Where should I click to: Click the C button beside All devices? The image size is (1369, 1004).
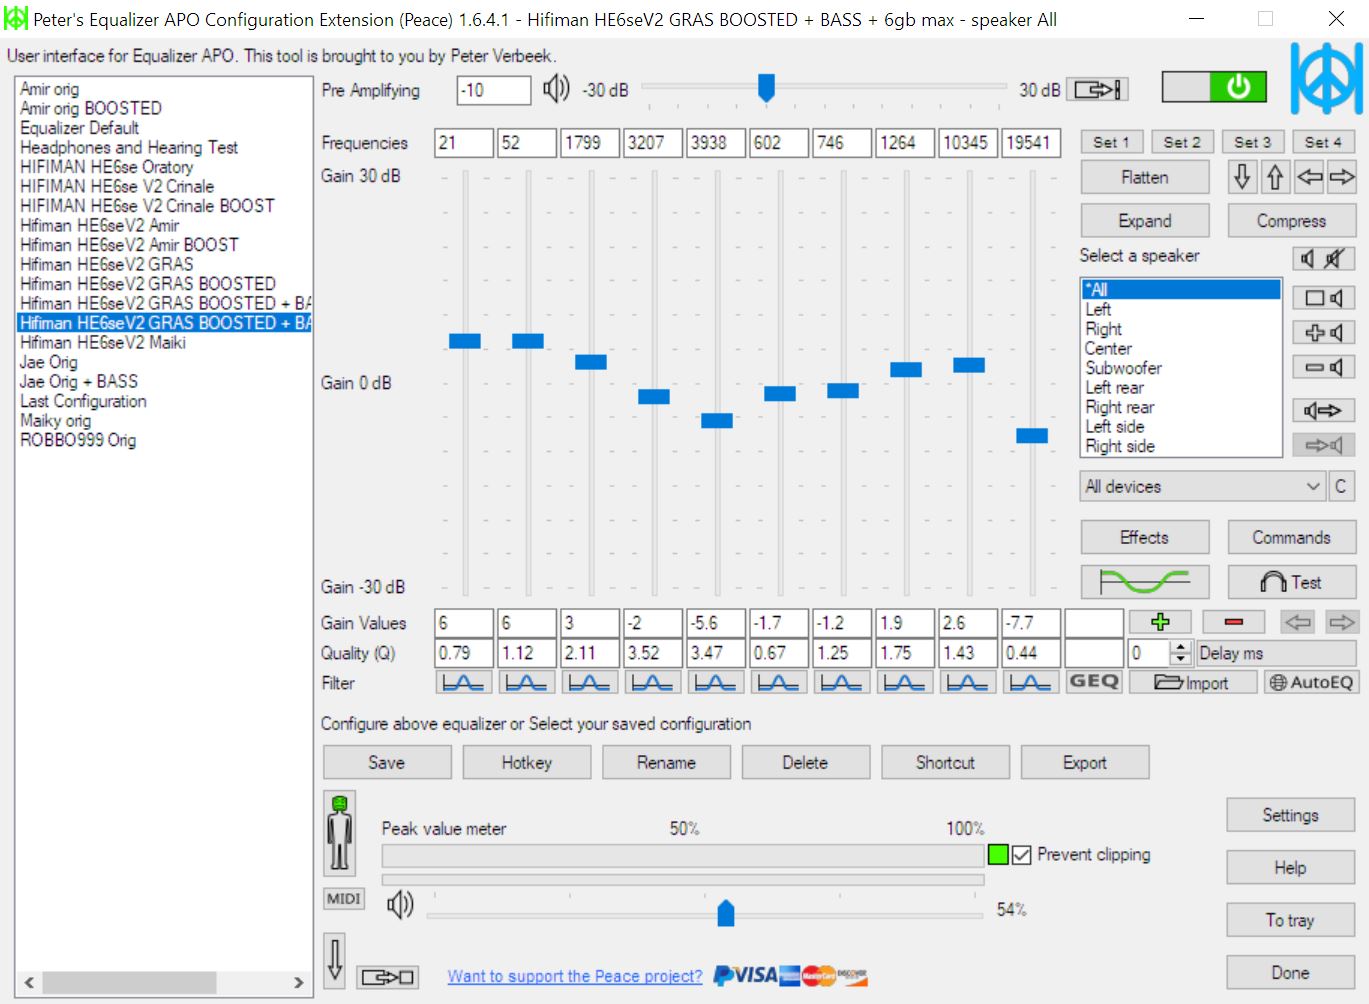pos(1341,487)
